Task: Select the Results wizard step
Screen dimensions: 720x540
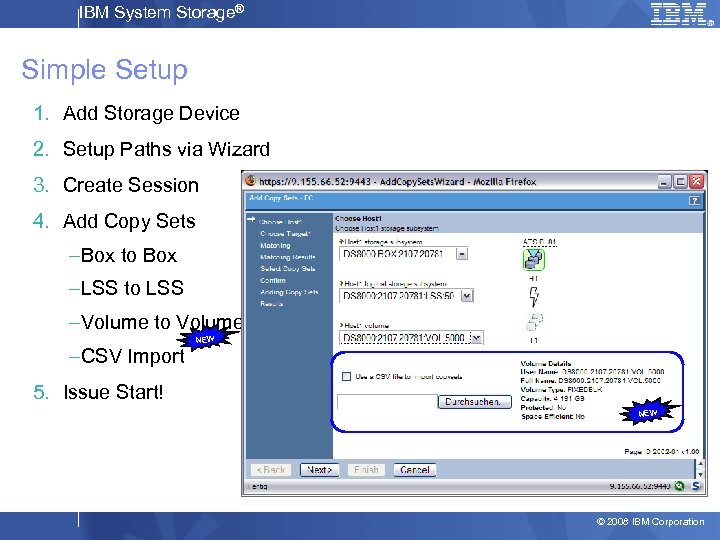Action: pyautogui.click(x=271, y=304)
